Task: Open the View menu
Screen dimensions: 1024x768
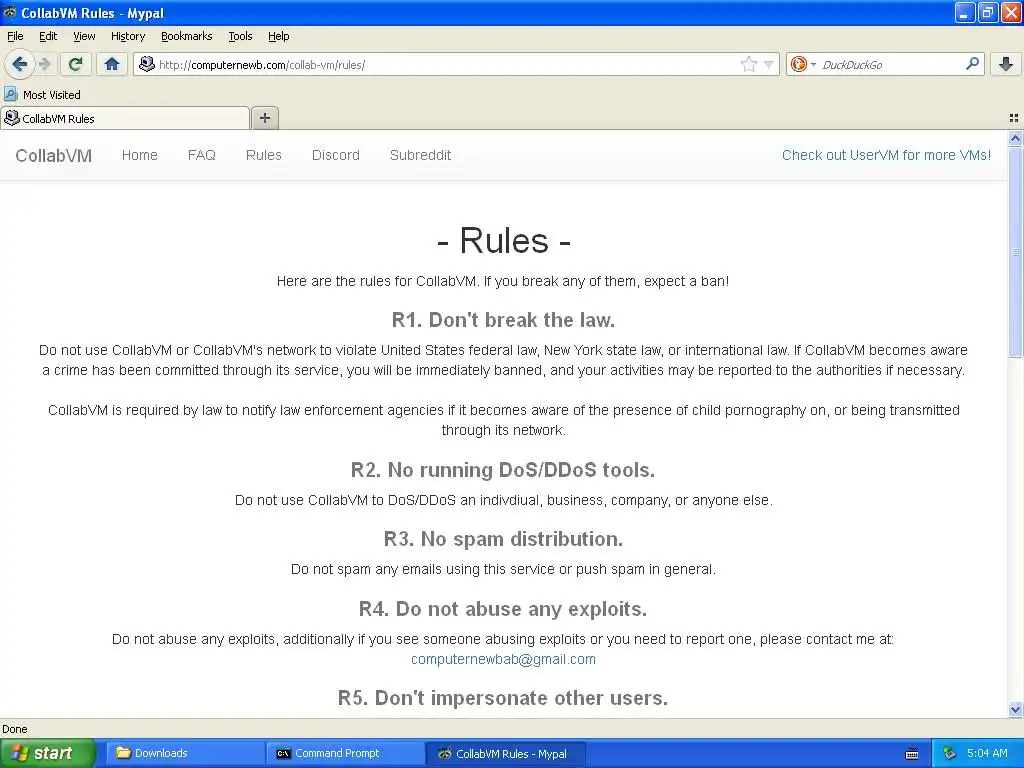Action: coord(84,36)
